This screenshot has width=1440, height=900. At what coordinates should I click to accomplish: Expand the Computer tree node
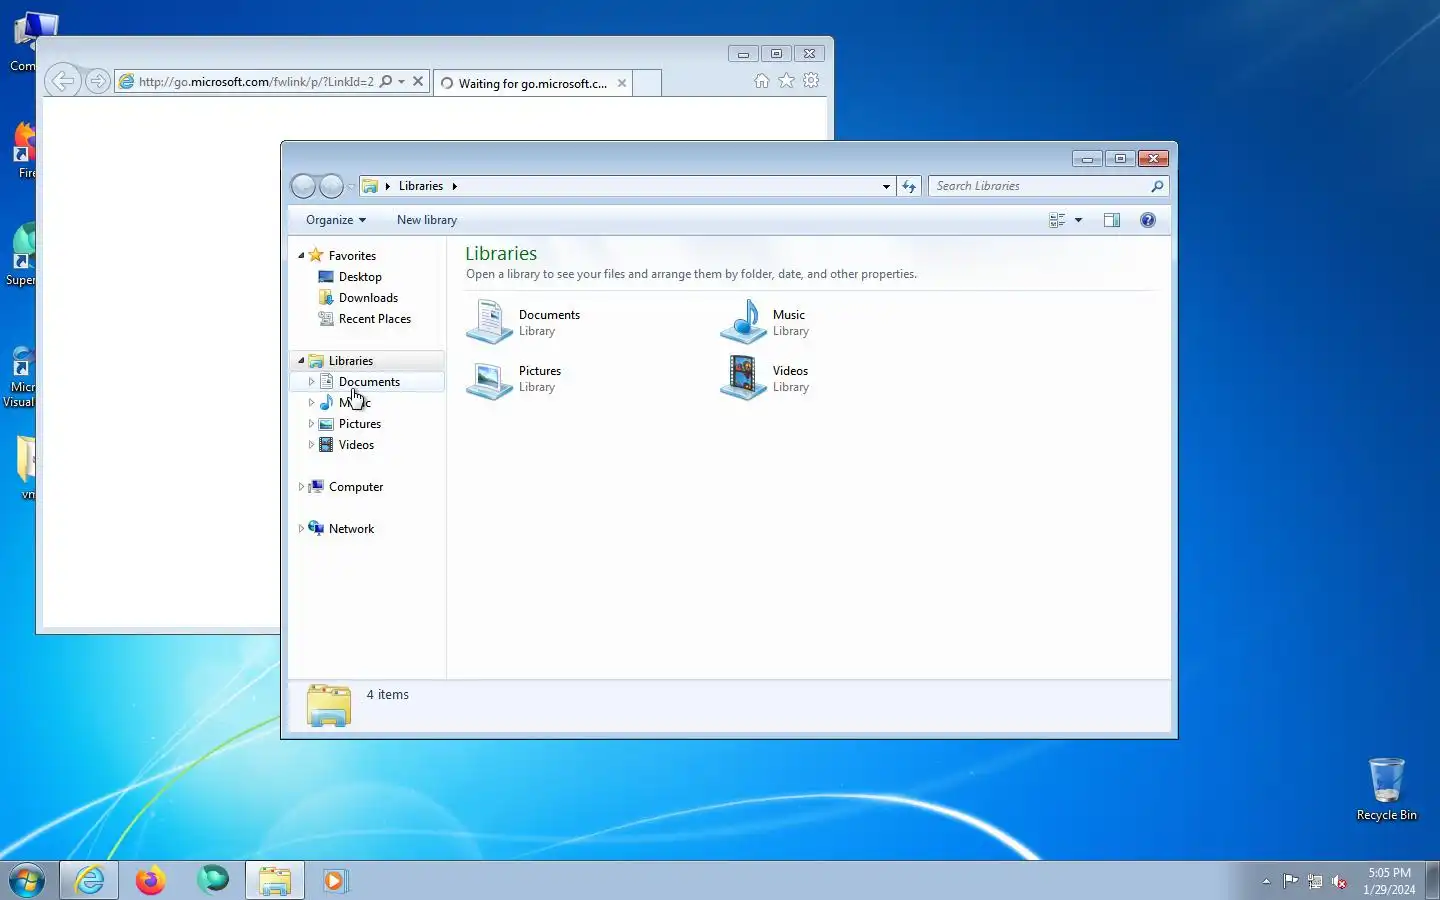[x=301, y=487]
